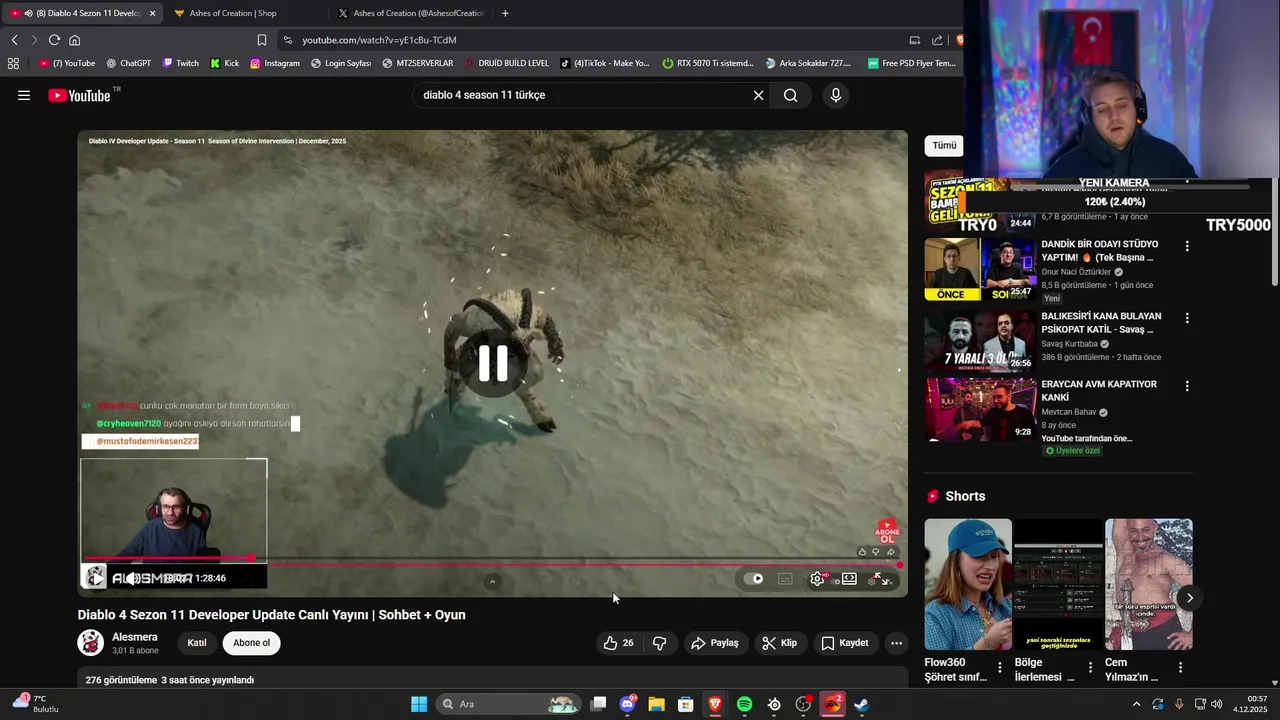Open the Twitch bookmark

(181, 63)
